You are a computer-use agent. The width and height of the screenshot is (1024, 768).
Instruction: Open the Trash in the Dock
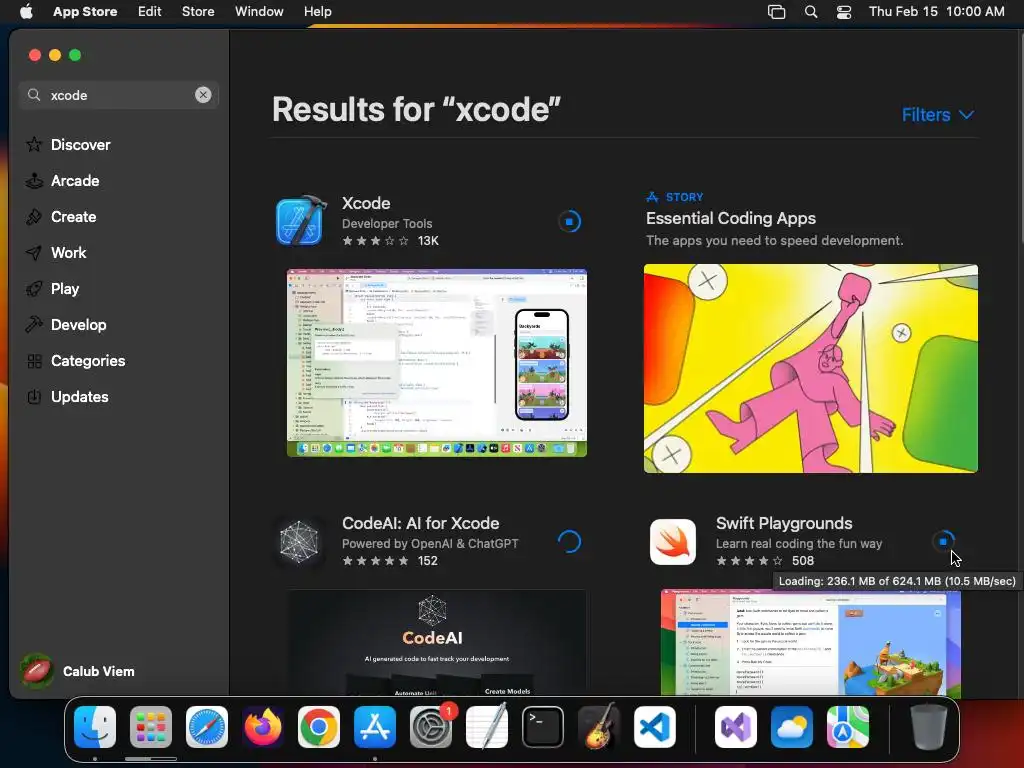point(929,727)
